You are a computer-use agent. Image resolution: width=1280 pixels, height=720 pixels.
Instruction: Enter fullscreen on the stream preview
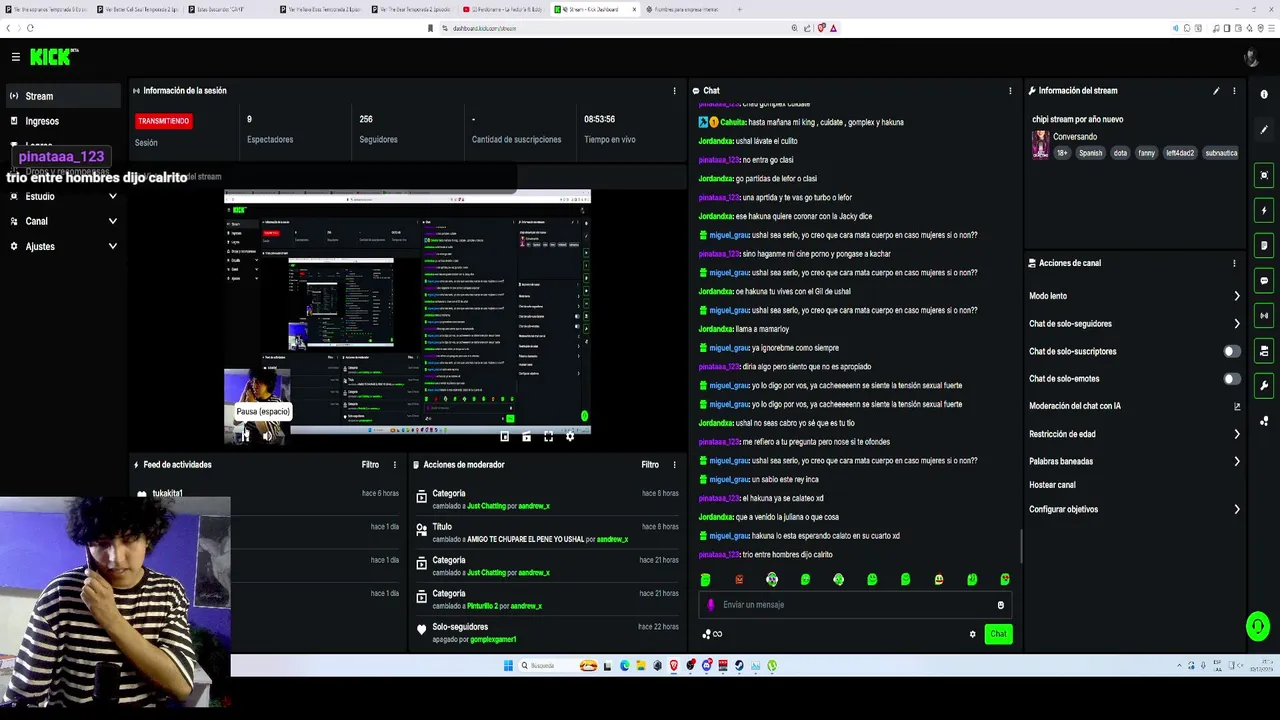click(x=548, y=436)
